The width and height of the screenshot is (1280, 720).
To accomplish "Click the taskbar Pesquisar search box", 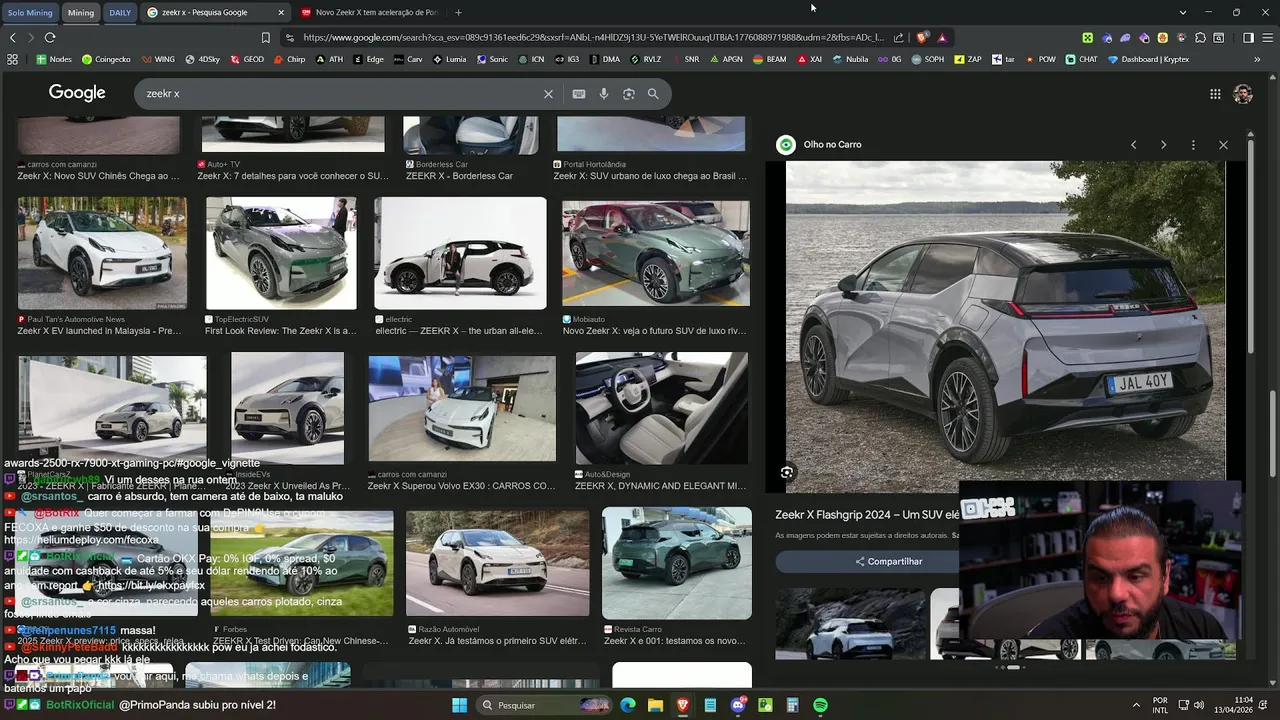I will click(542, 705).
